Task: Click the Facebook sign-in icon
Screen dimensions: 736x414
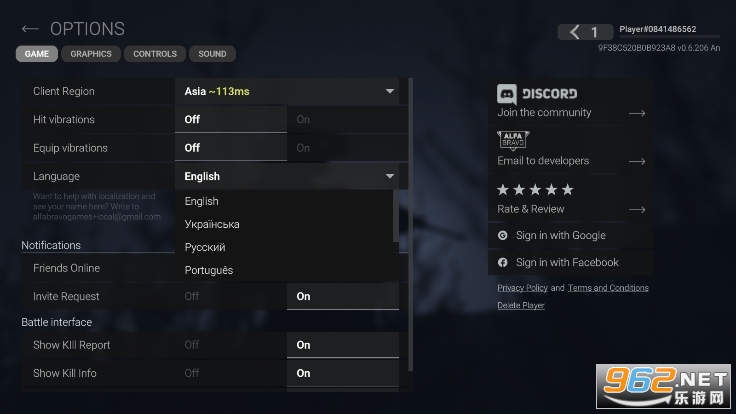Action: pos(503,263)
